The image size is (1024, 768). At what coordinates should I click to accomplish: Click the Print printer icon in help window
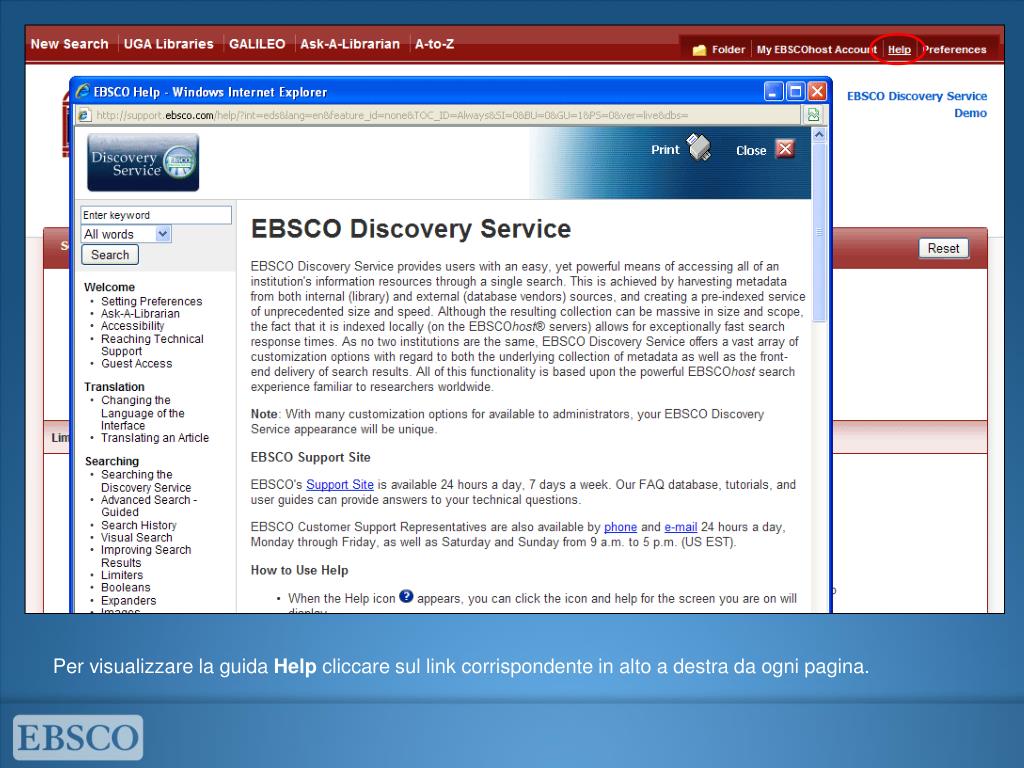[x=699, y=148]
